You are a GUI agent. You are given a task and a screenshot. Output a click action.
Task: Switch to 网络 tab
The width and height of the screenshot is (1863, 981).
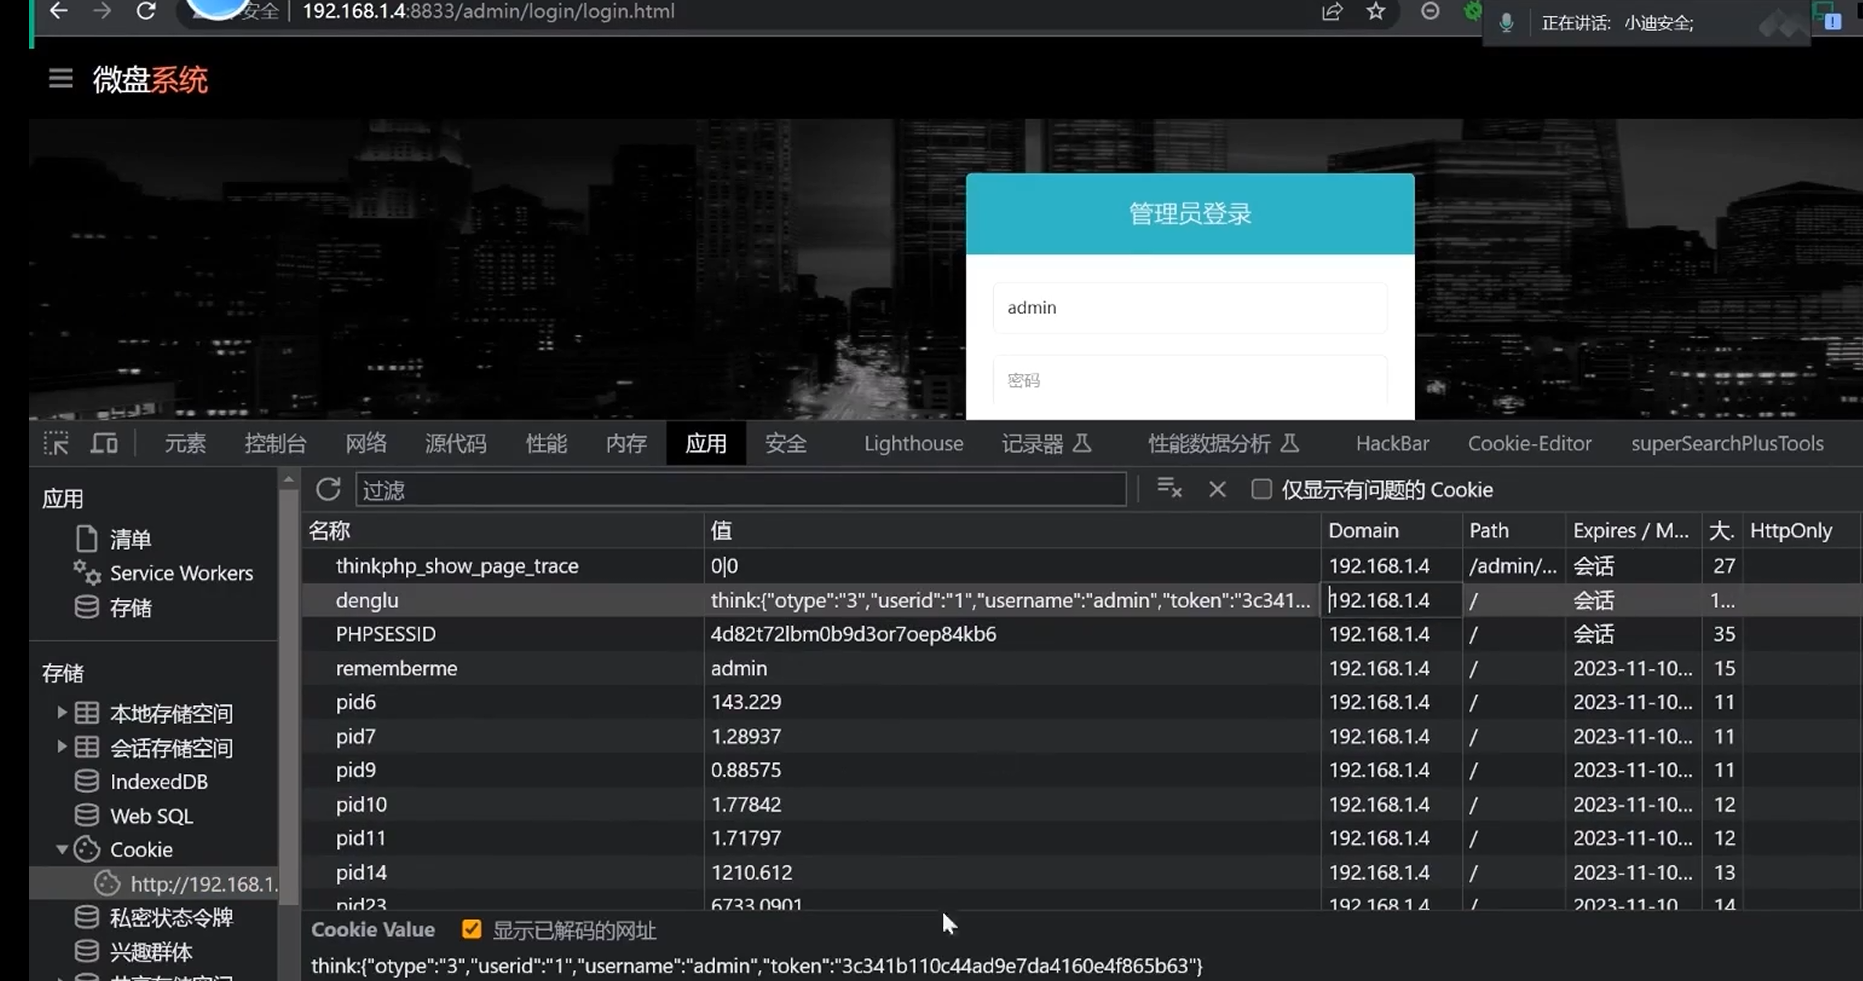click(365, 443)
